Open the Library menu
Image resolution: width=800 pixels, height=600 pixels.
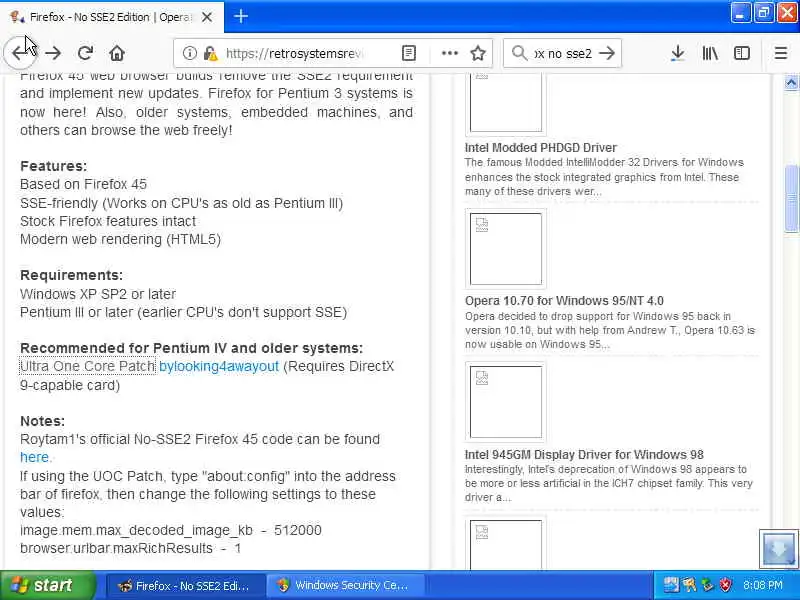tap(710, 53)
